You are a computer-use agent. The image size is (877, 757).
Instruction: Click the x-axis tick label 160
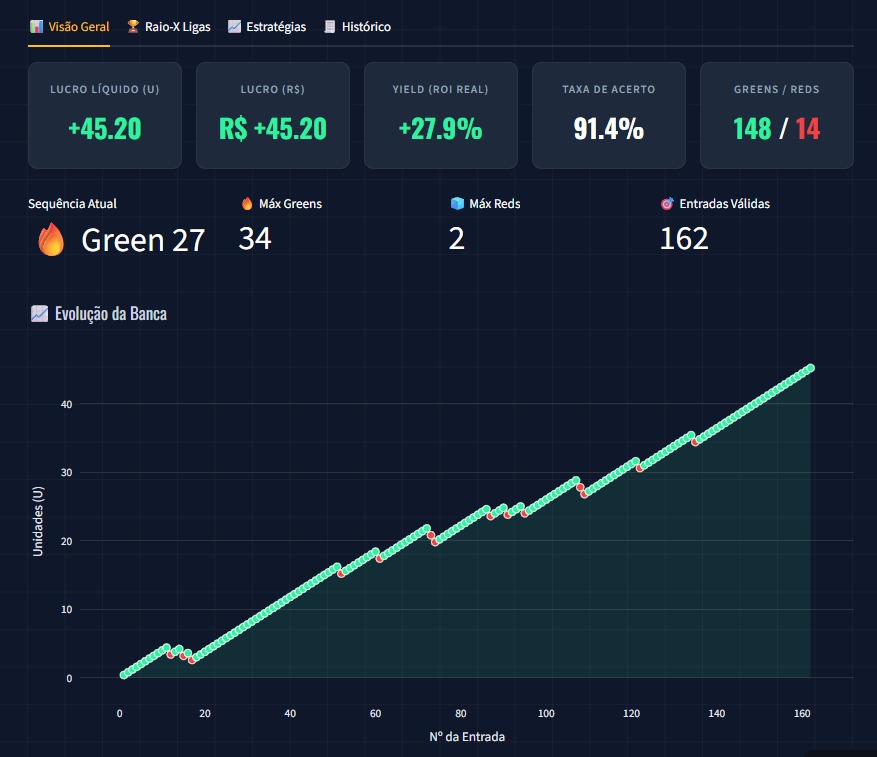click(x=802, y=713)
